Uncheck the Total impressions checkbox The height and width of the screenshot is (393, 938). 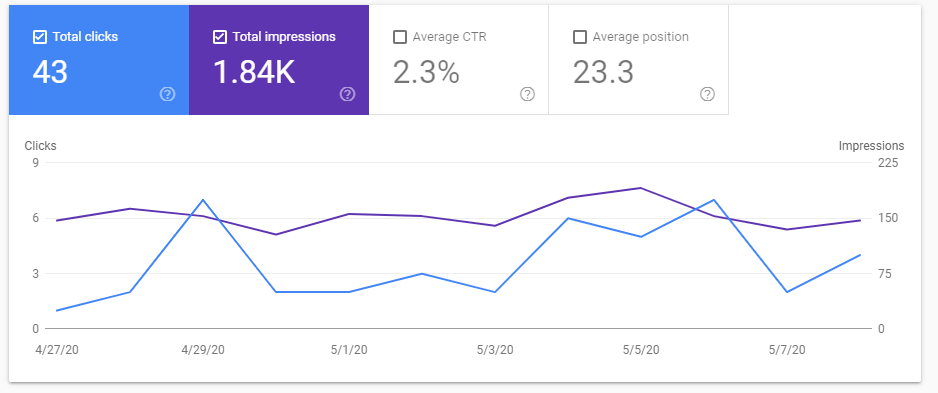pyautogui.click(x=220, y=37)
